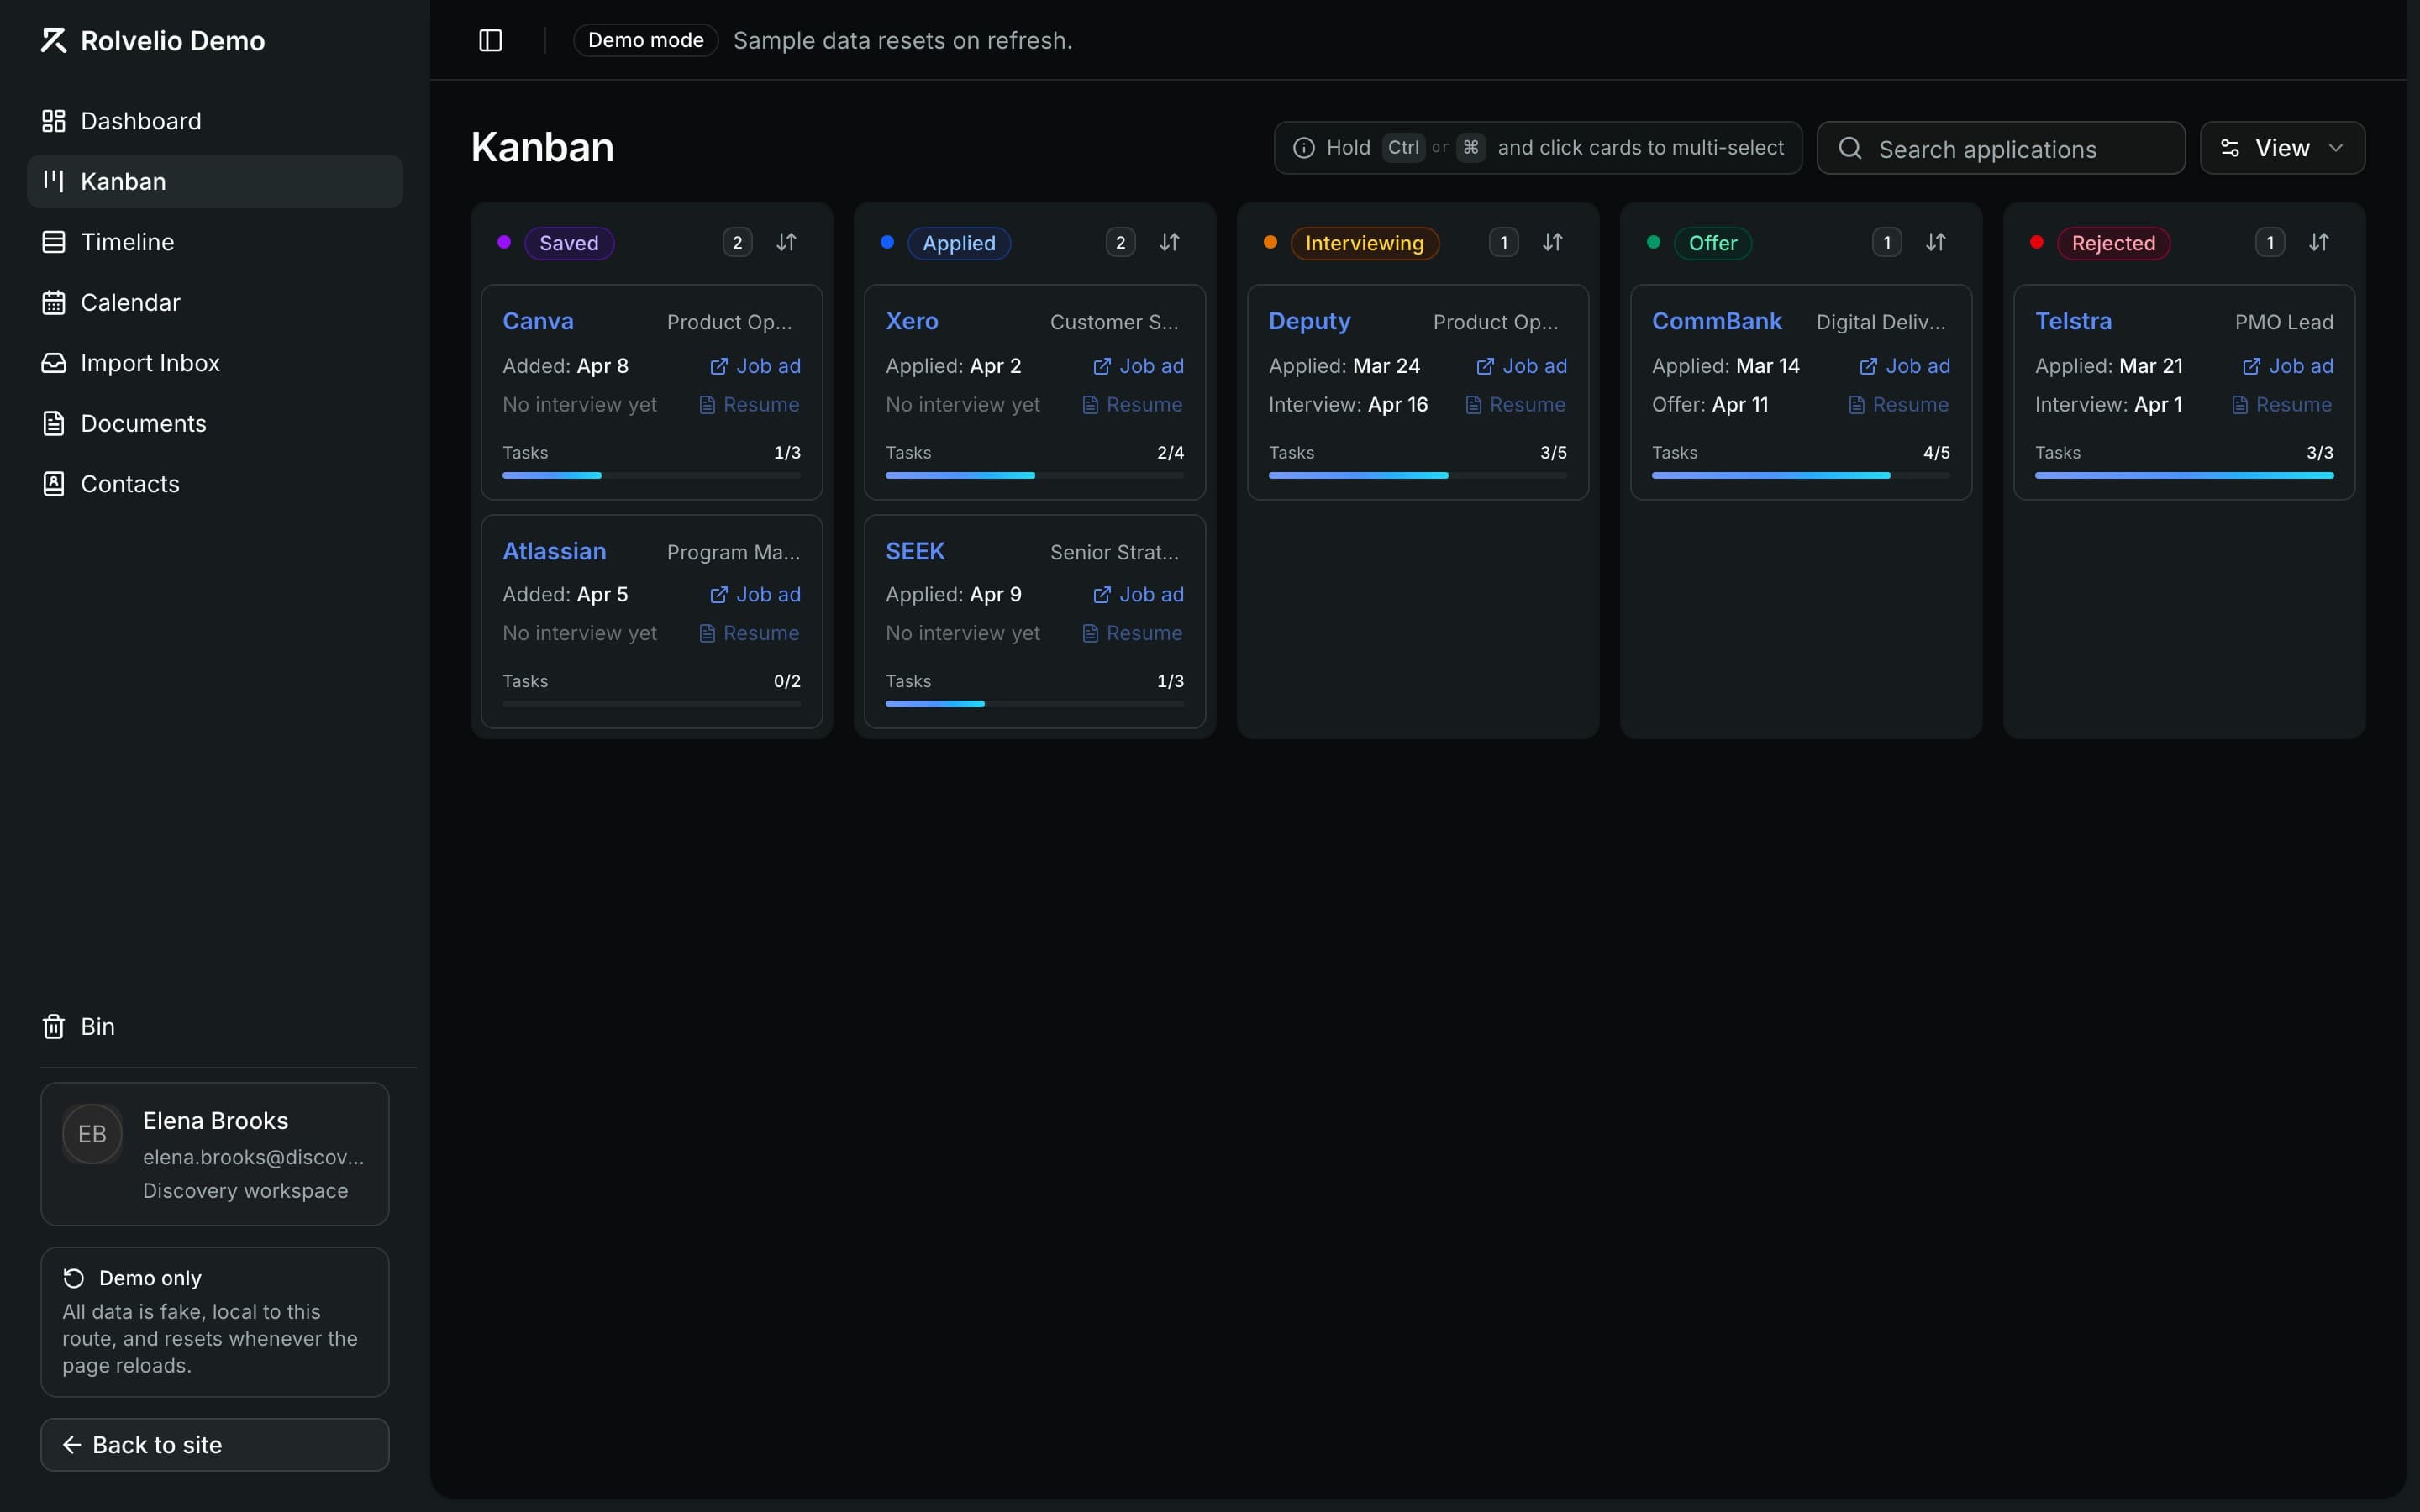The image size is (2420, 1512).
Task: Click the EB avatar
Action: point(92,1134)
